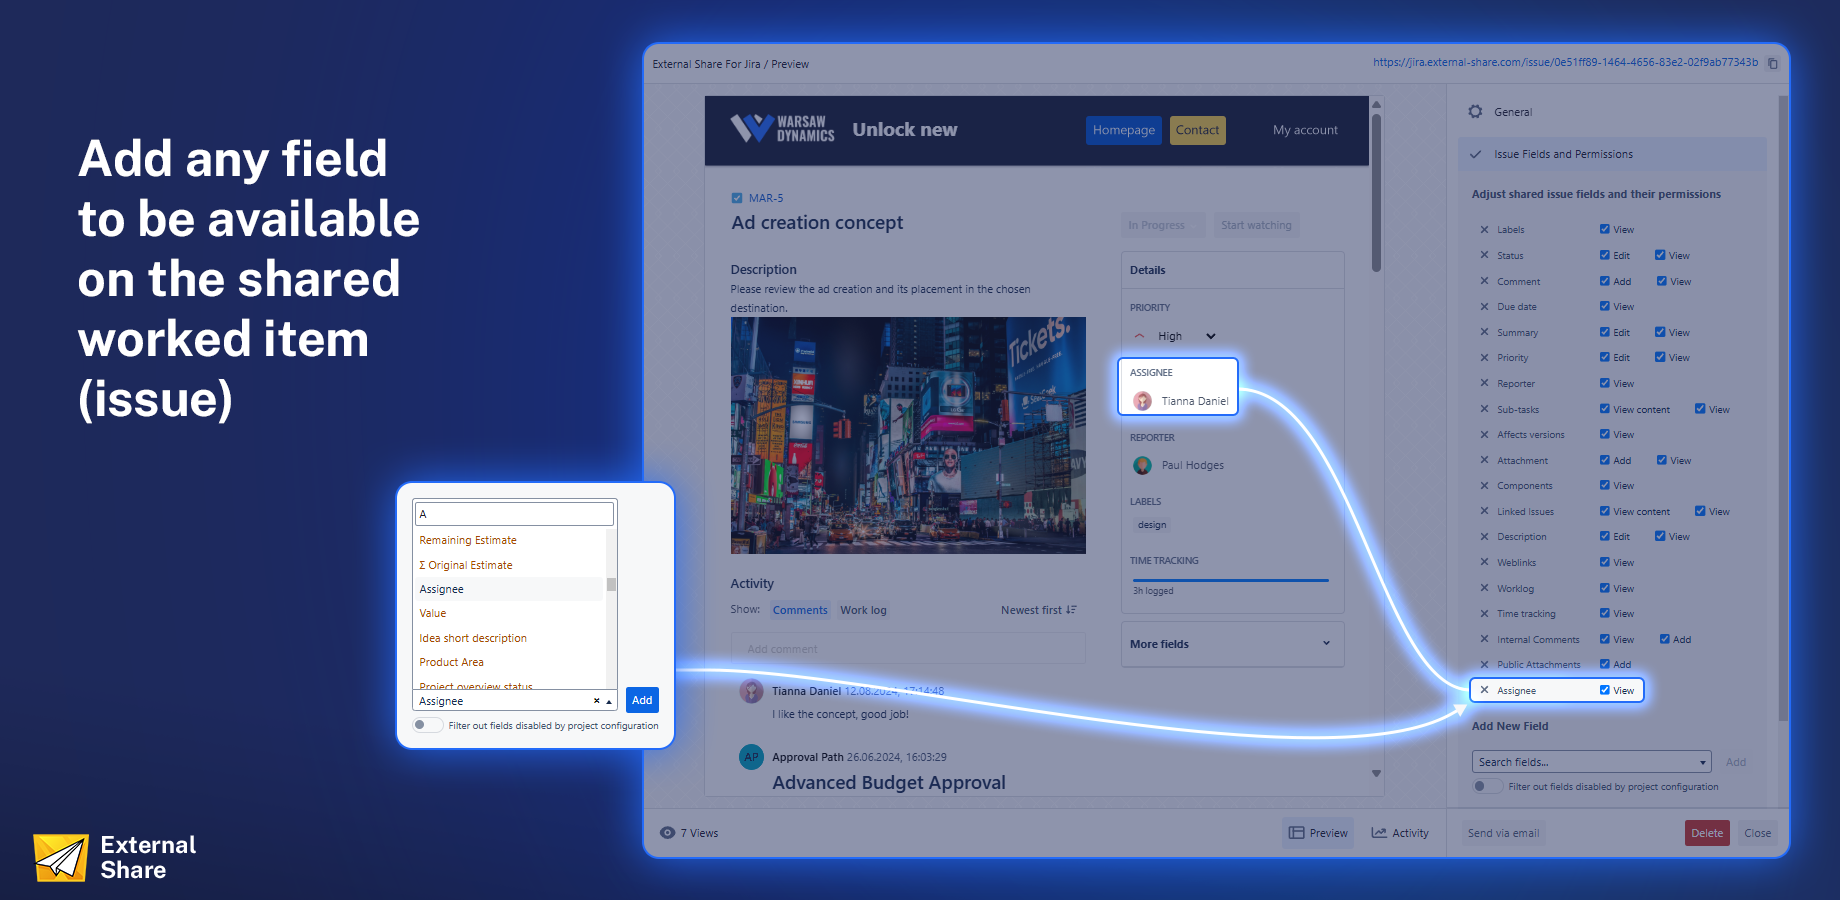This screenshot has height=900, width=1840.
Task: Switch to the Comments activity tab
Action: click(800, 610)
